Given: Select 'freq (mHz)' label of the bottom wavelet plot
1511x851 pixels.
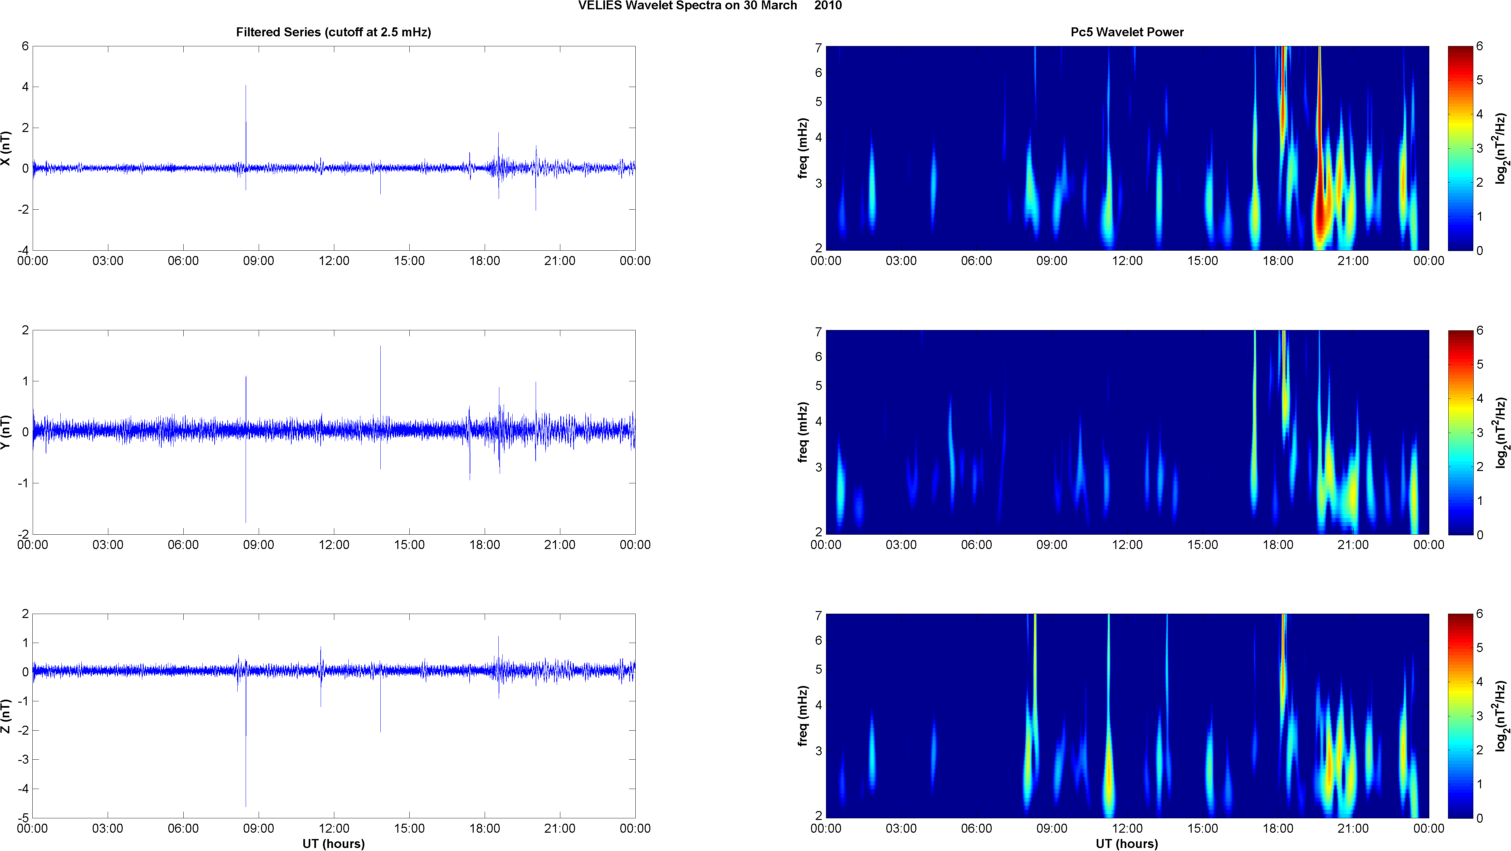Looking at the screenshot, I should click(803, 716).
